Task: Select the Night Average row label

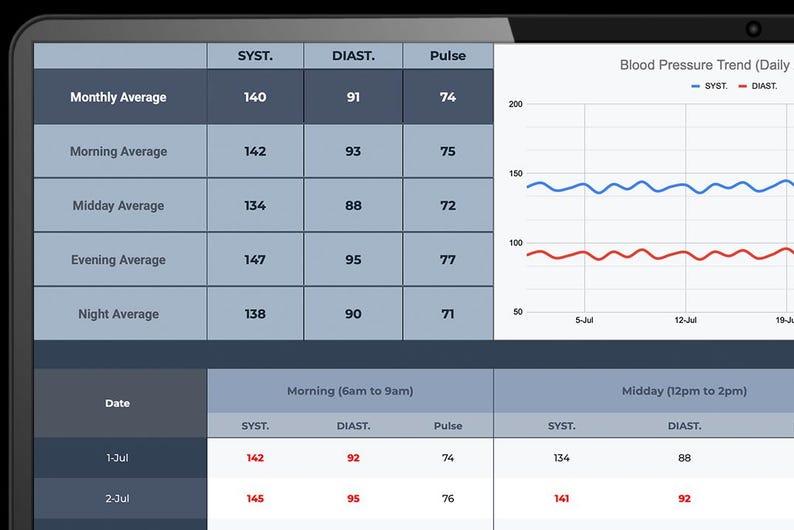Action: 118,314
